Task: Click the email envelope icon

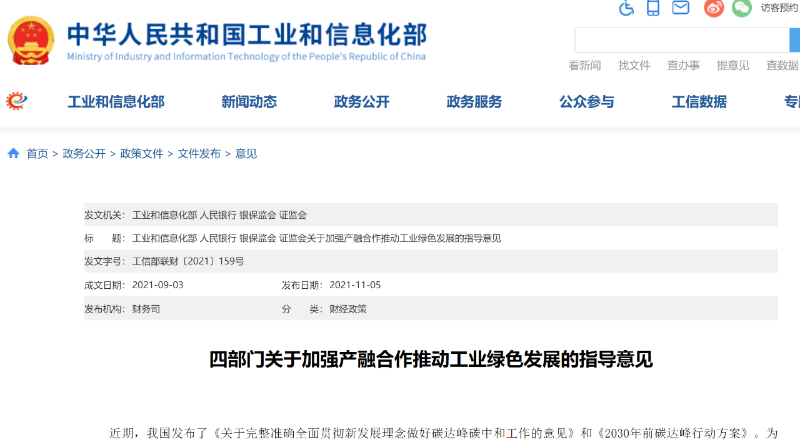Action: pos(681,7)
